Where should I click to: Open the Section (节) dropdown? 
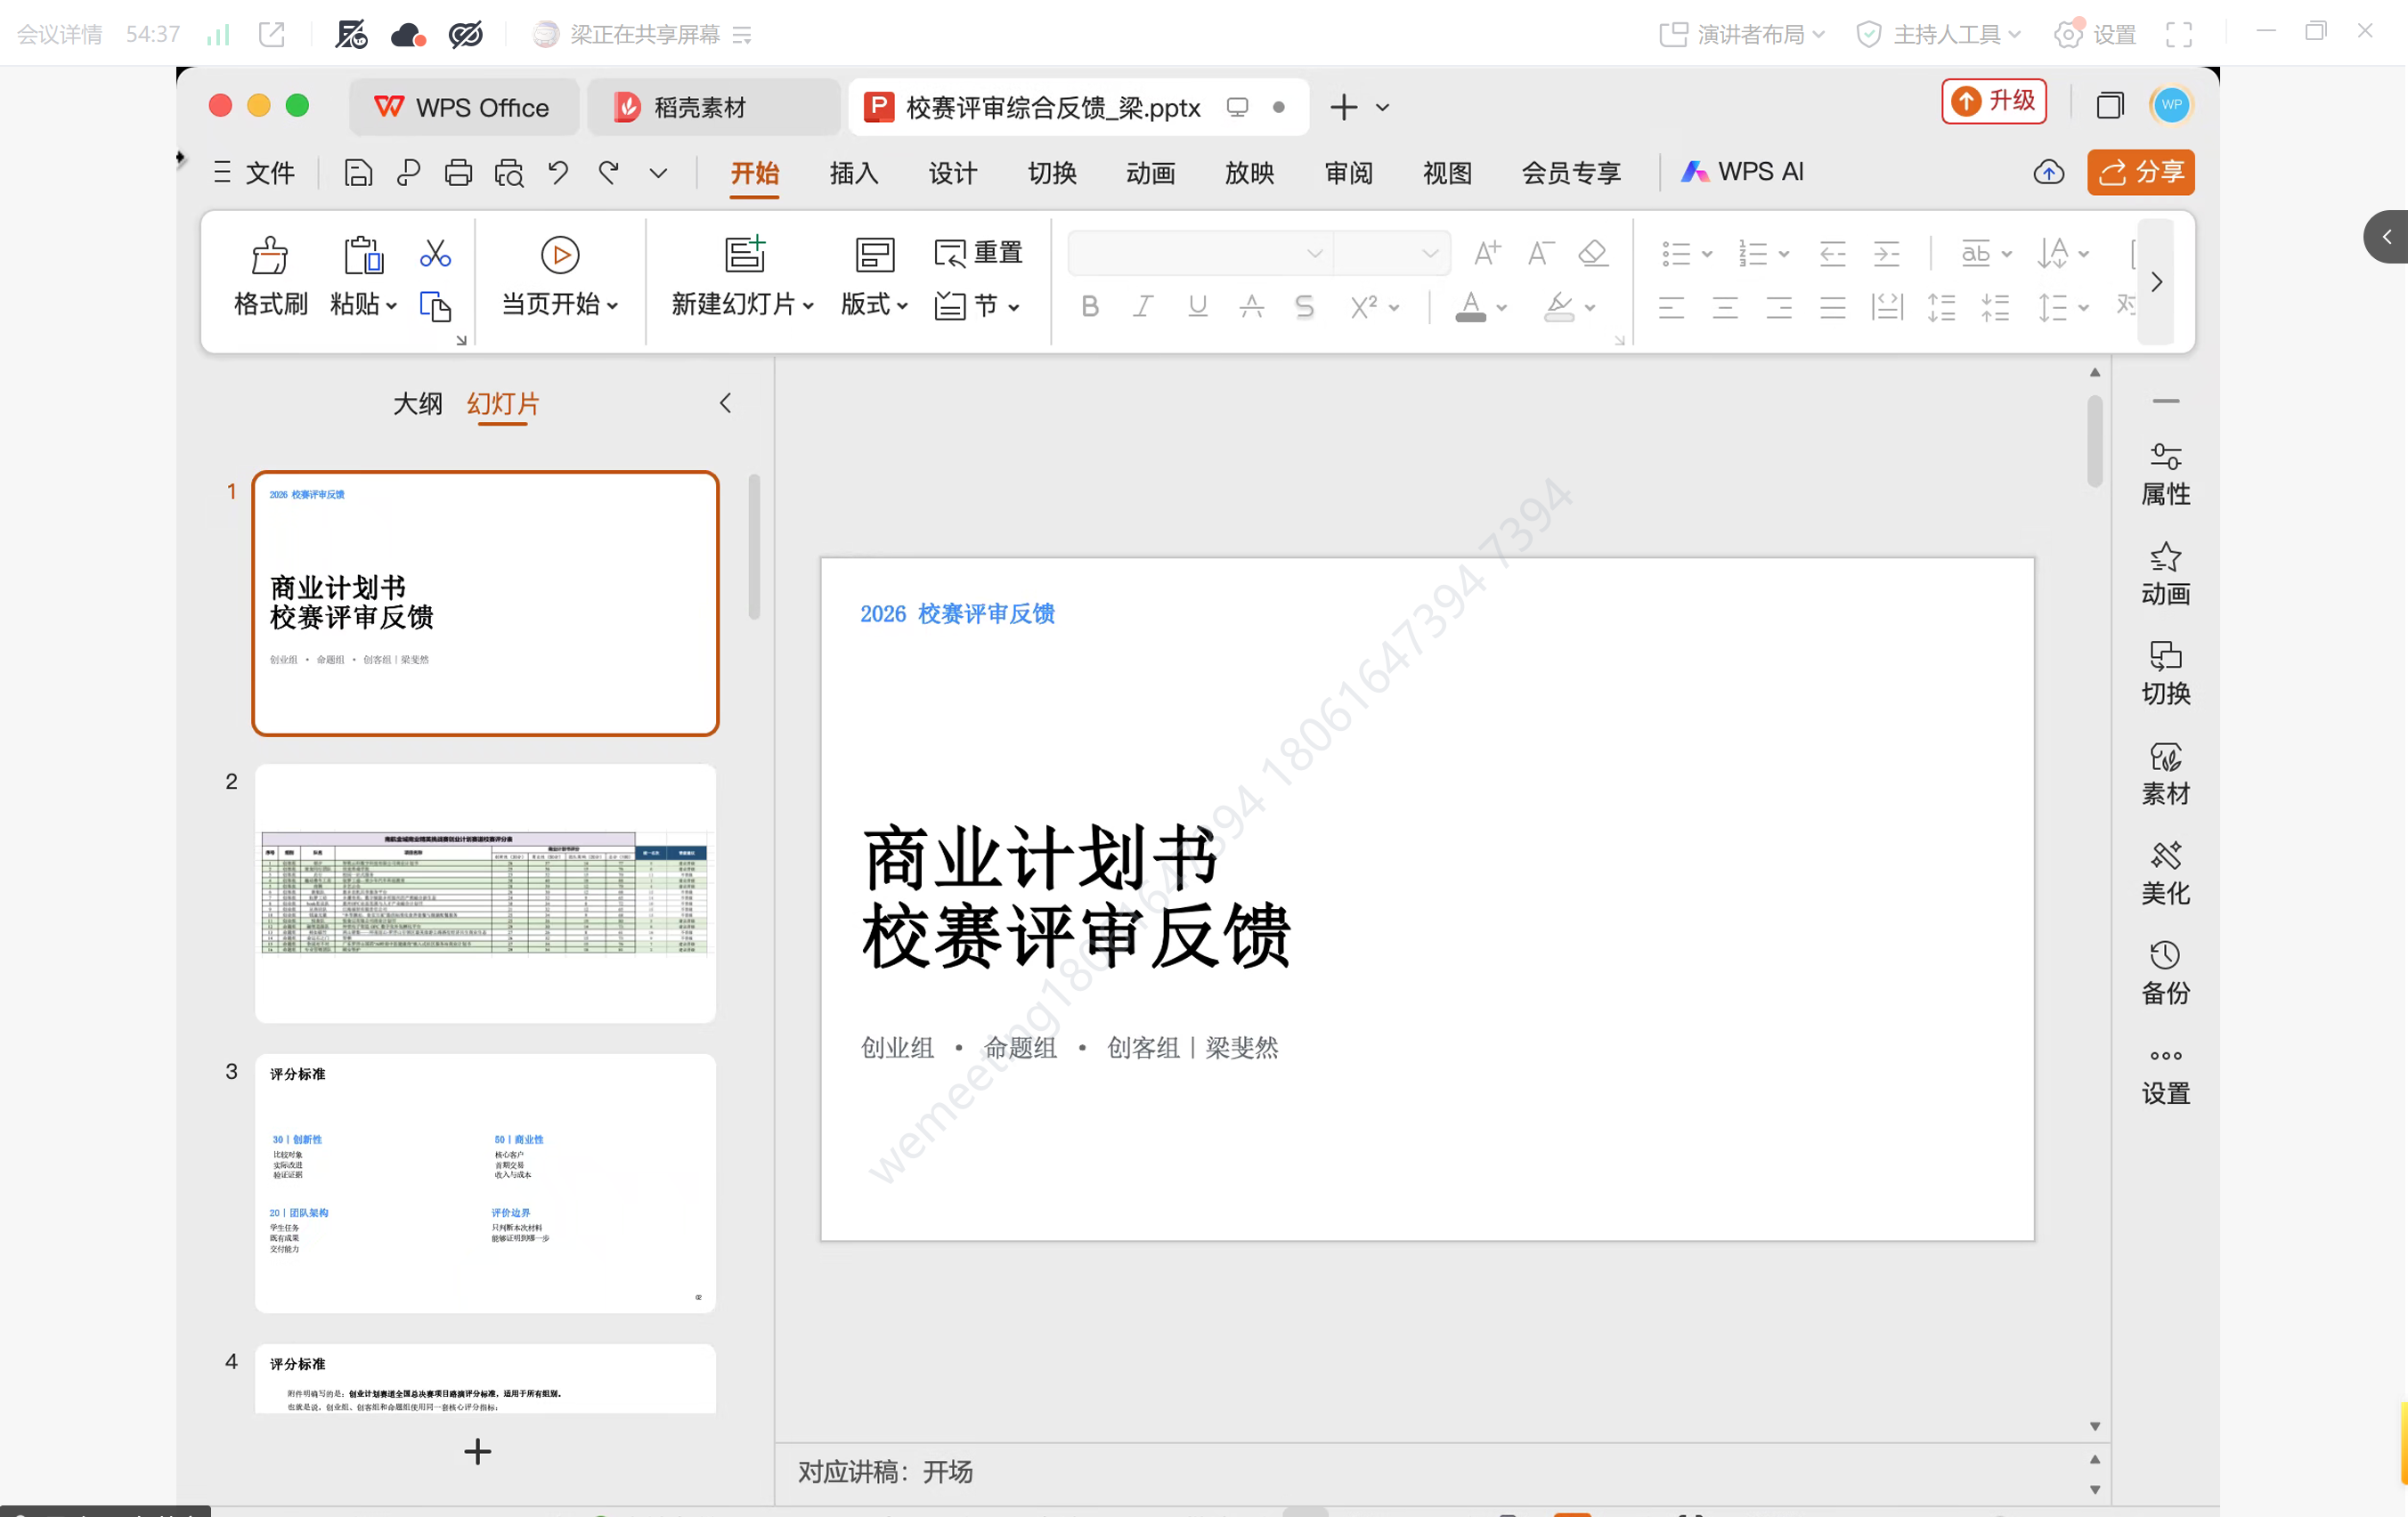tap(978, 306)
